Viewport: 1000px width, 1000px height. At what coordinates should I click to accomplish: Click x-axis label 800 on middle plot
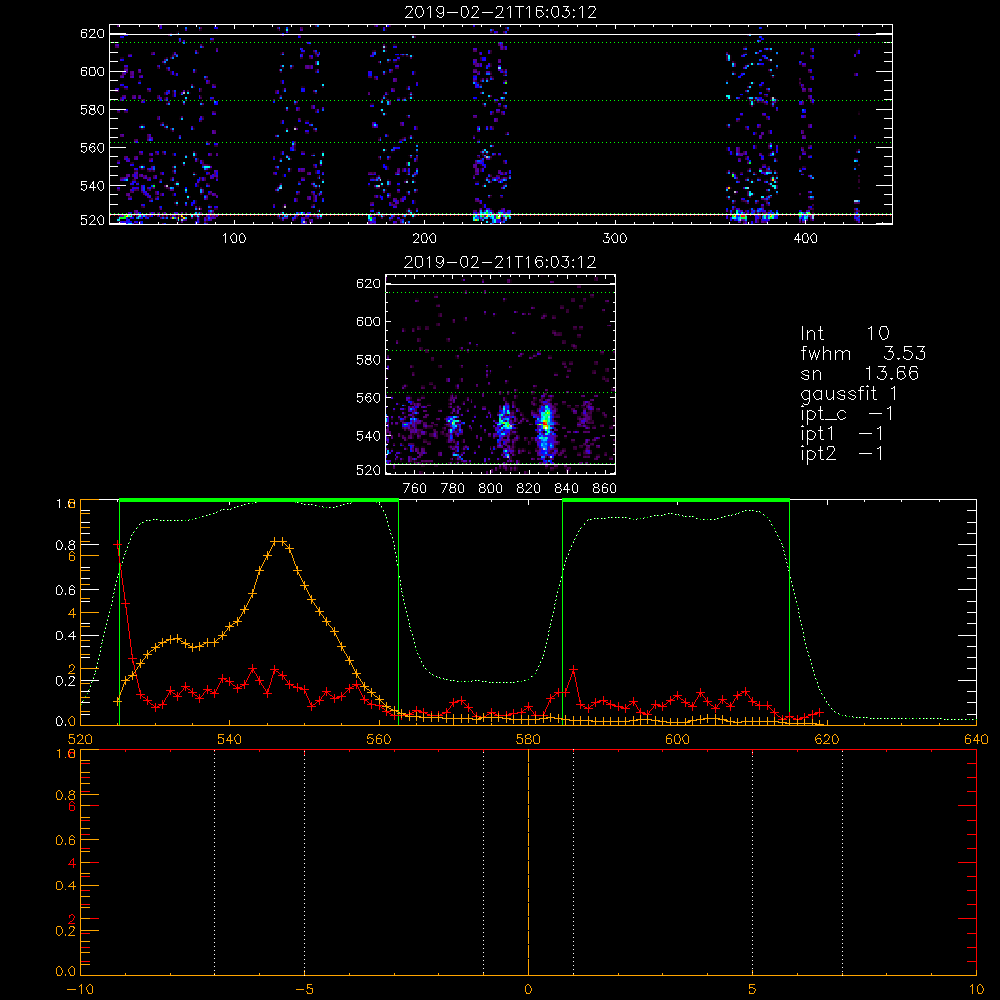coord(490,489)
